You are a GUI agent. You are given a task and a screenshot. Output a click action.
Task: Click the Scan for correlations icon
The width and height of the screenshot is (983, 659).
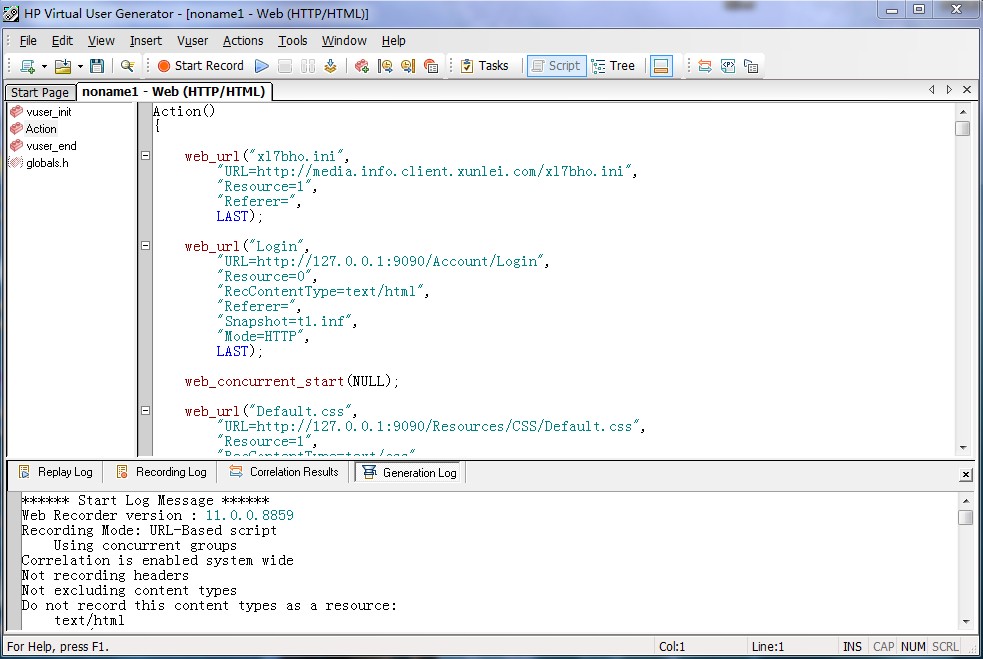click(x=705, y=66)
